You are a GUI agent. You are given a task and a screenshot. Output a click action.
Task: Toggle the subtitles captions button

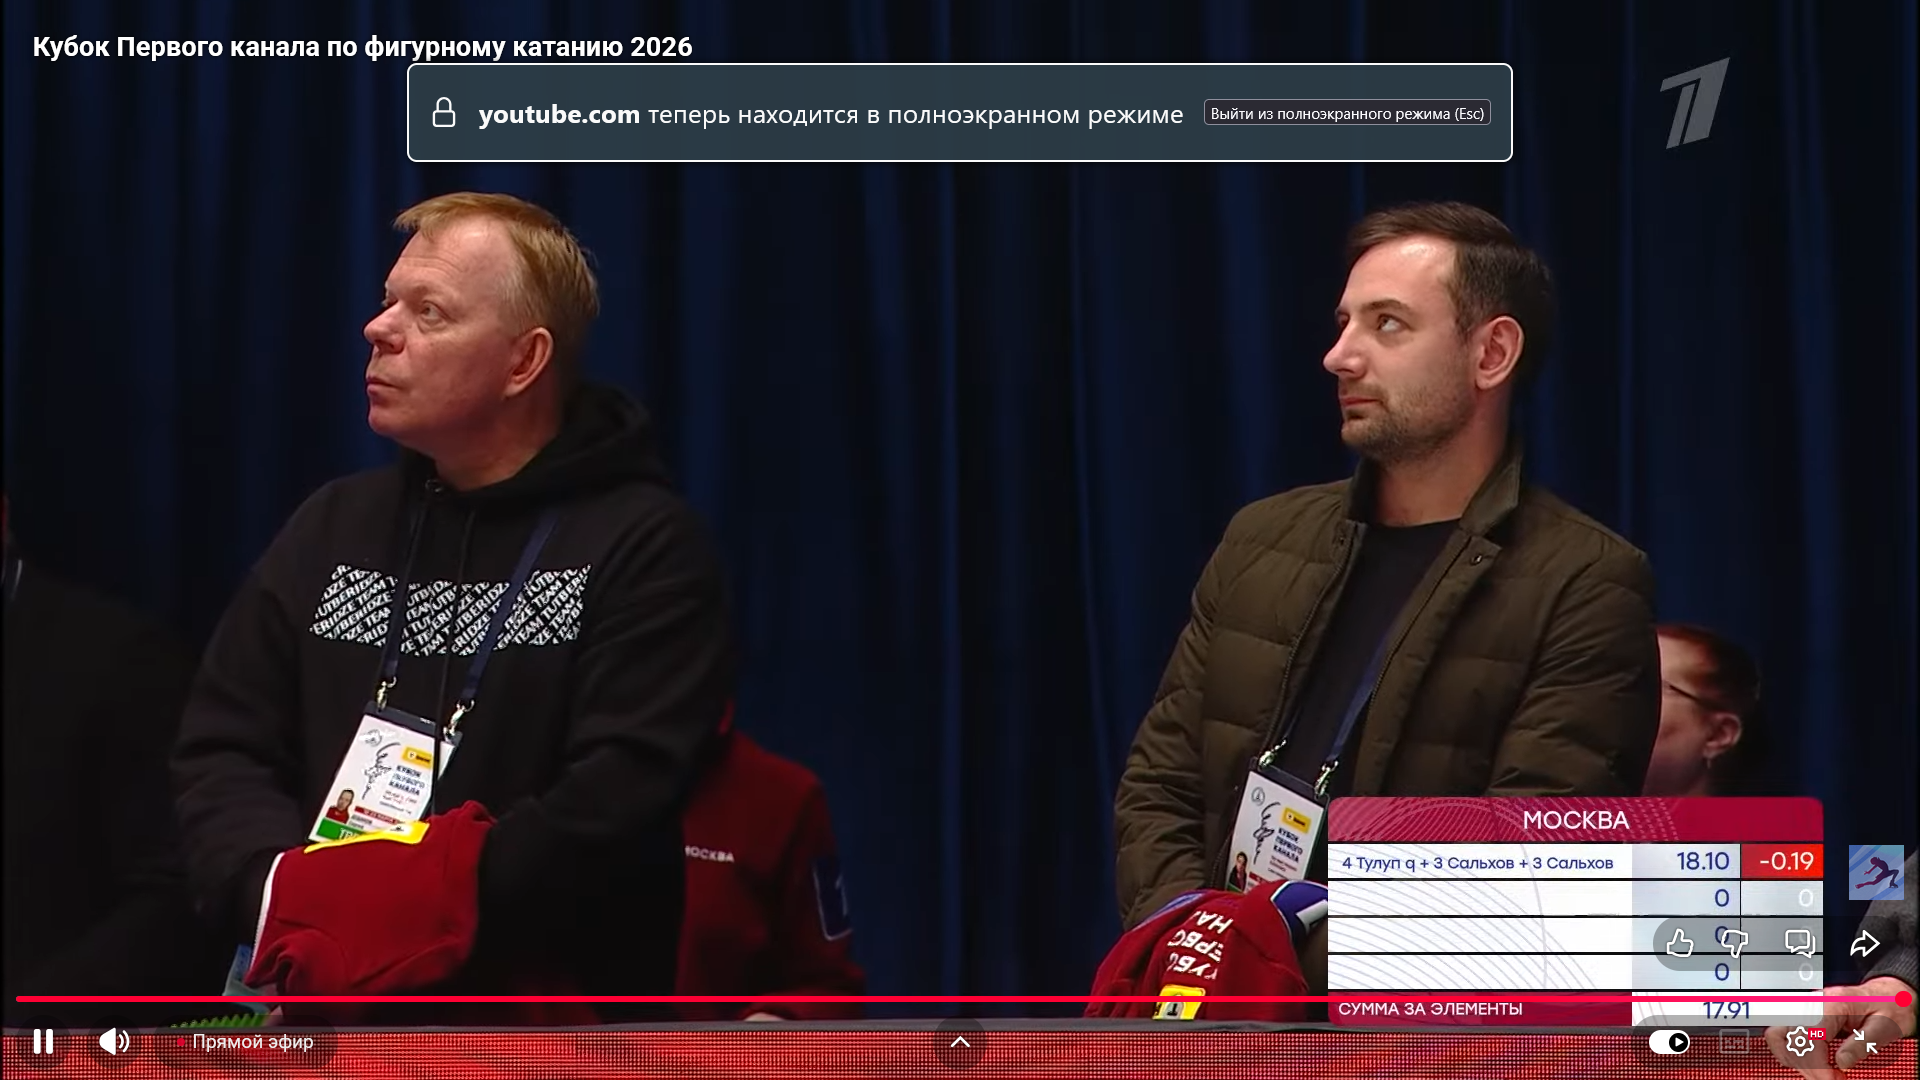tap(1734, 1042)
